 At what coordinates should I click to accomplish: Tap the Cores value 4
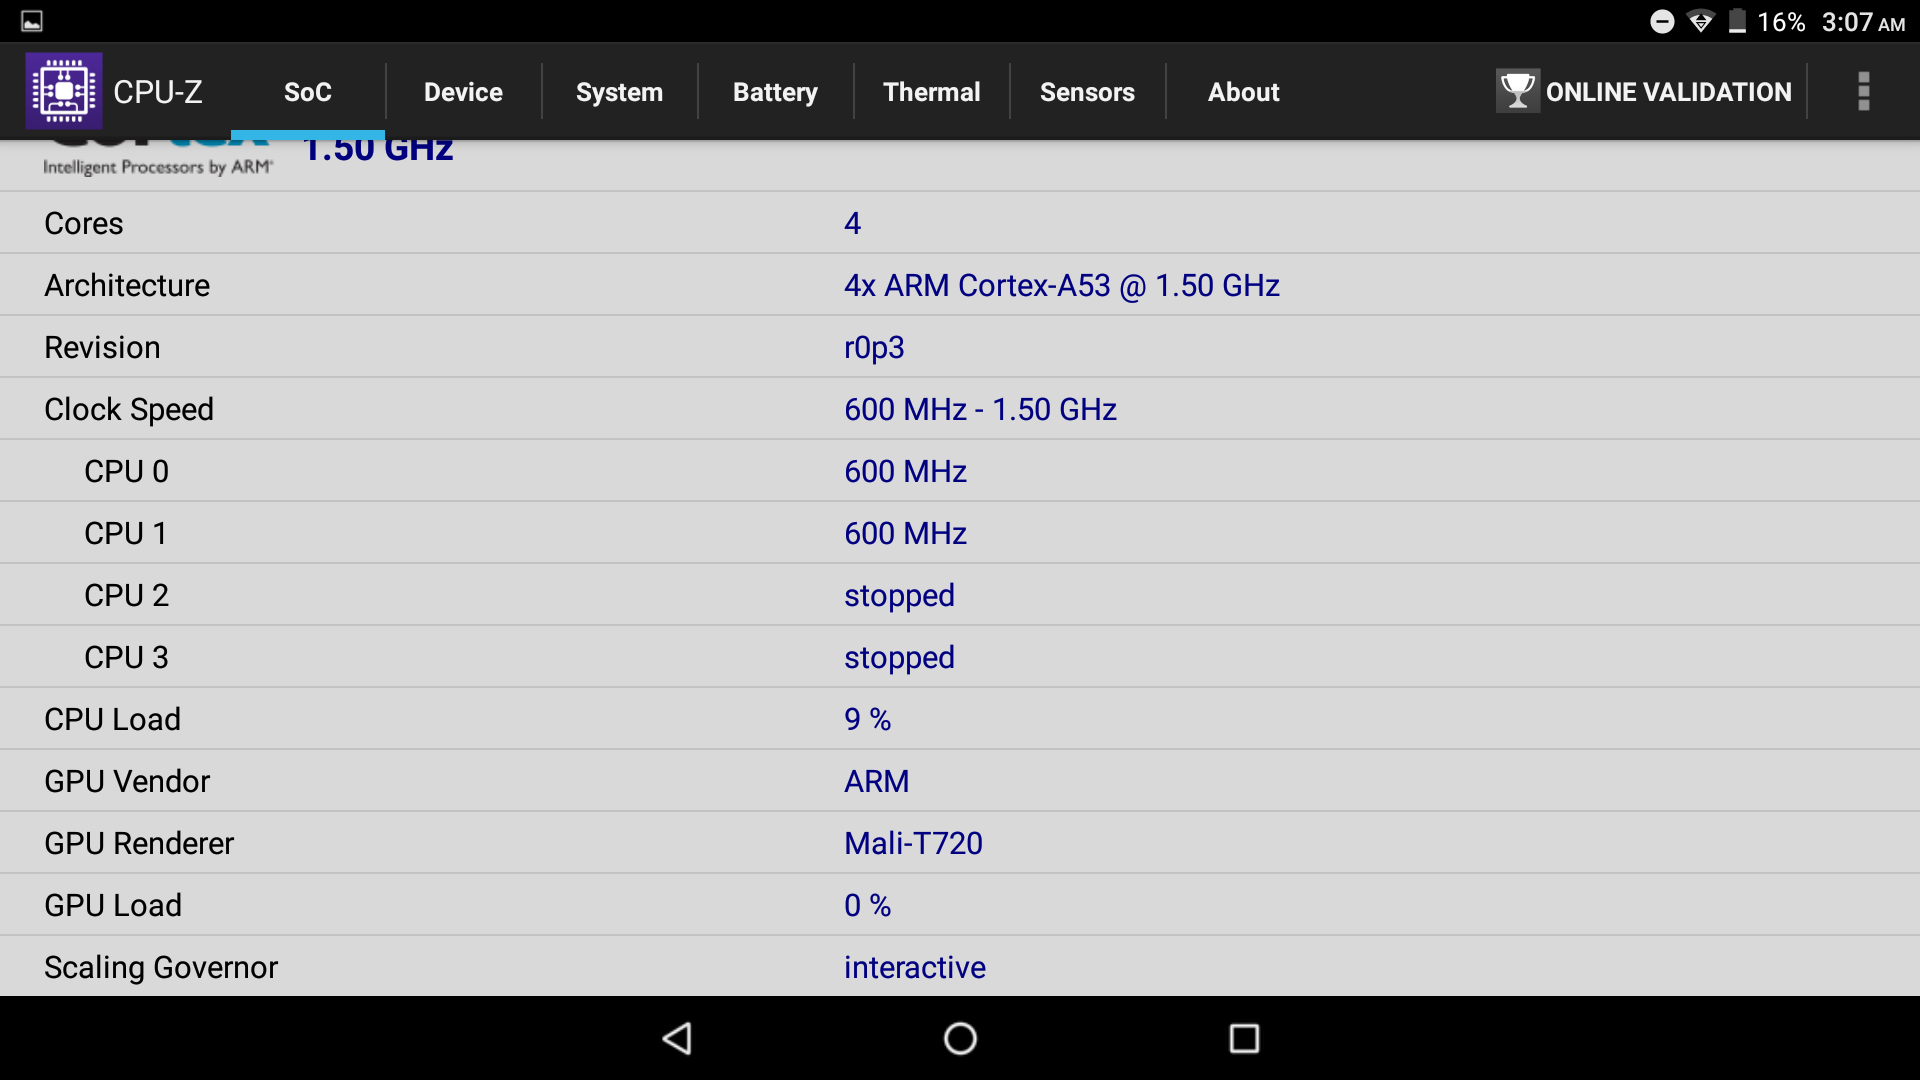click(852, 223)
